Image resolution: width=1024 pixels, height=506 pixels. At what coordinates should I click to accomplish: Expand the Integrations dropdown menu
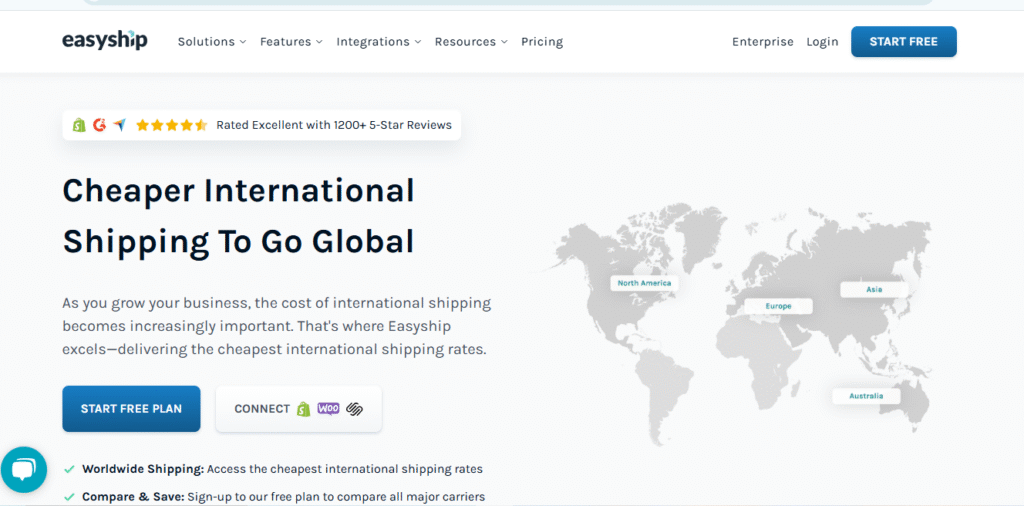[379, 42]
